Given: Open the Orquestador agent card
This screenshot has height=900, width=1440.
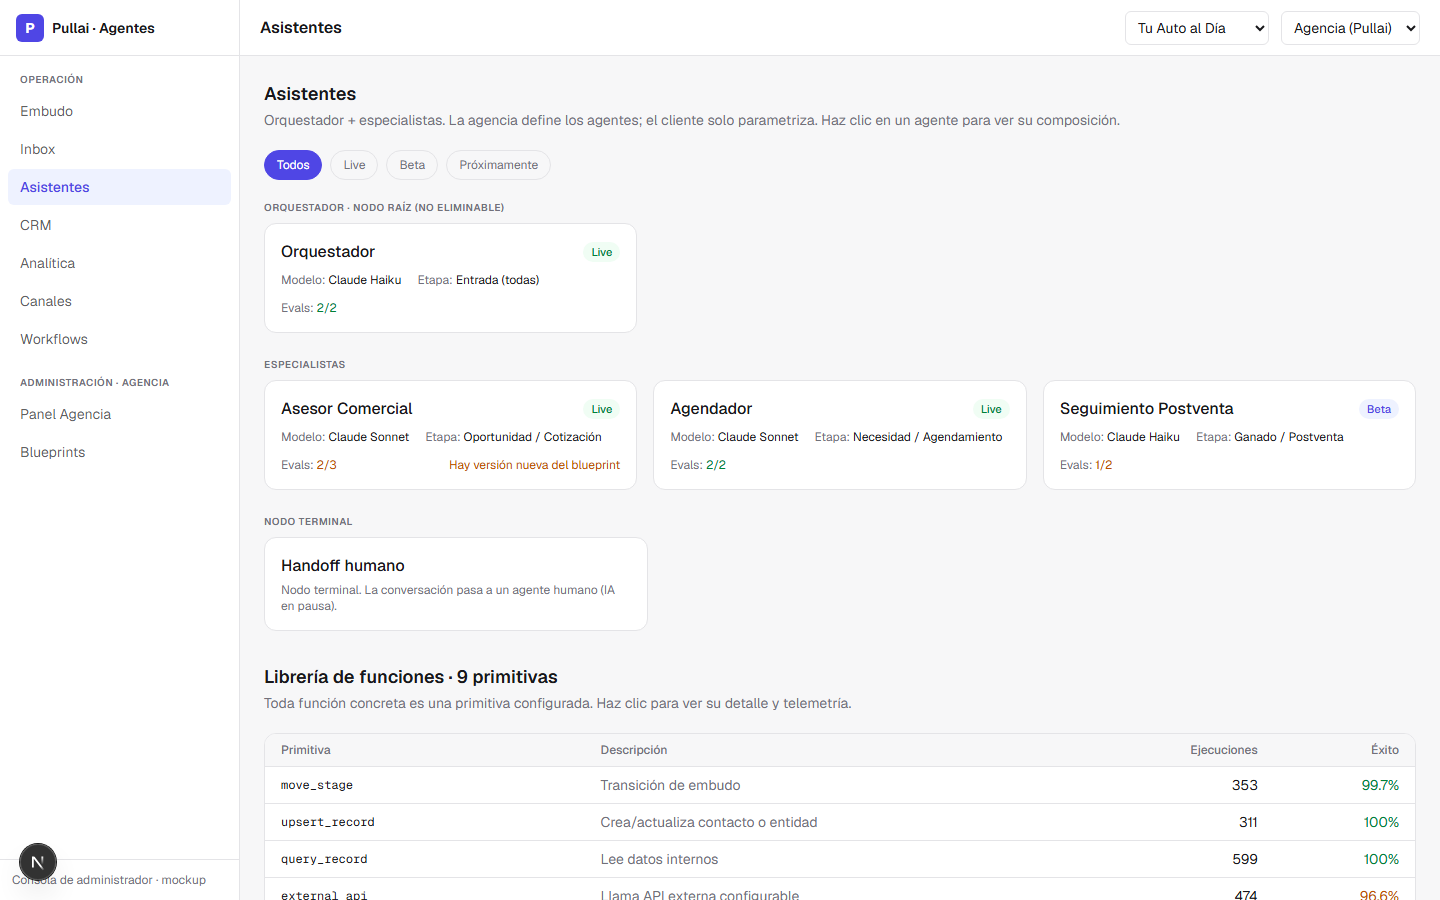Looking at the screenshot, I should (x=450, y=278).
